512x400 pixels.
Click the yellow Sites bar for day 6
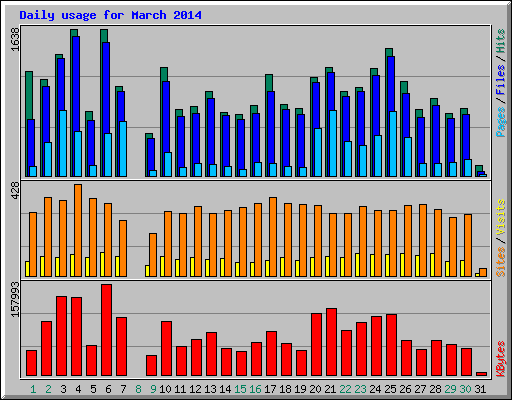(x=102, y=264)
